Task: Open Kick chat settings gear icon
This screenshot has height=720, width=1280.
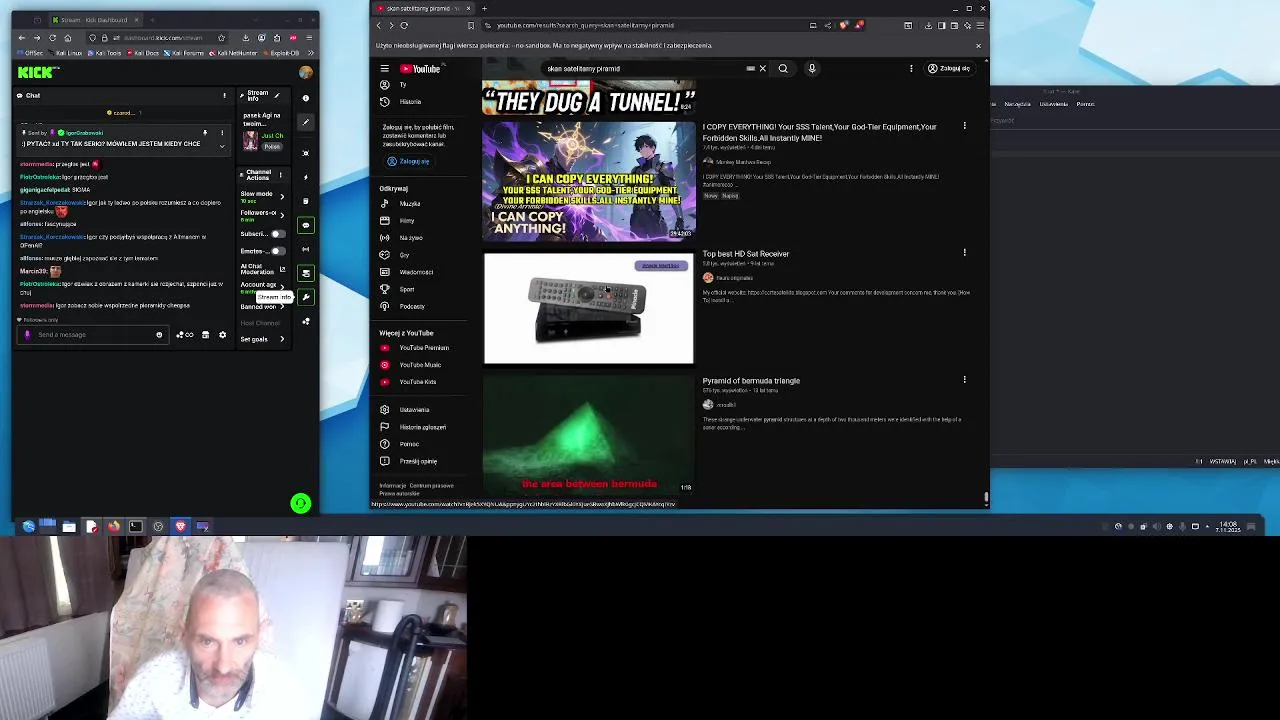Action: [x=222, y=335]
